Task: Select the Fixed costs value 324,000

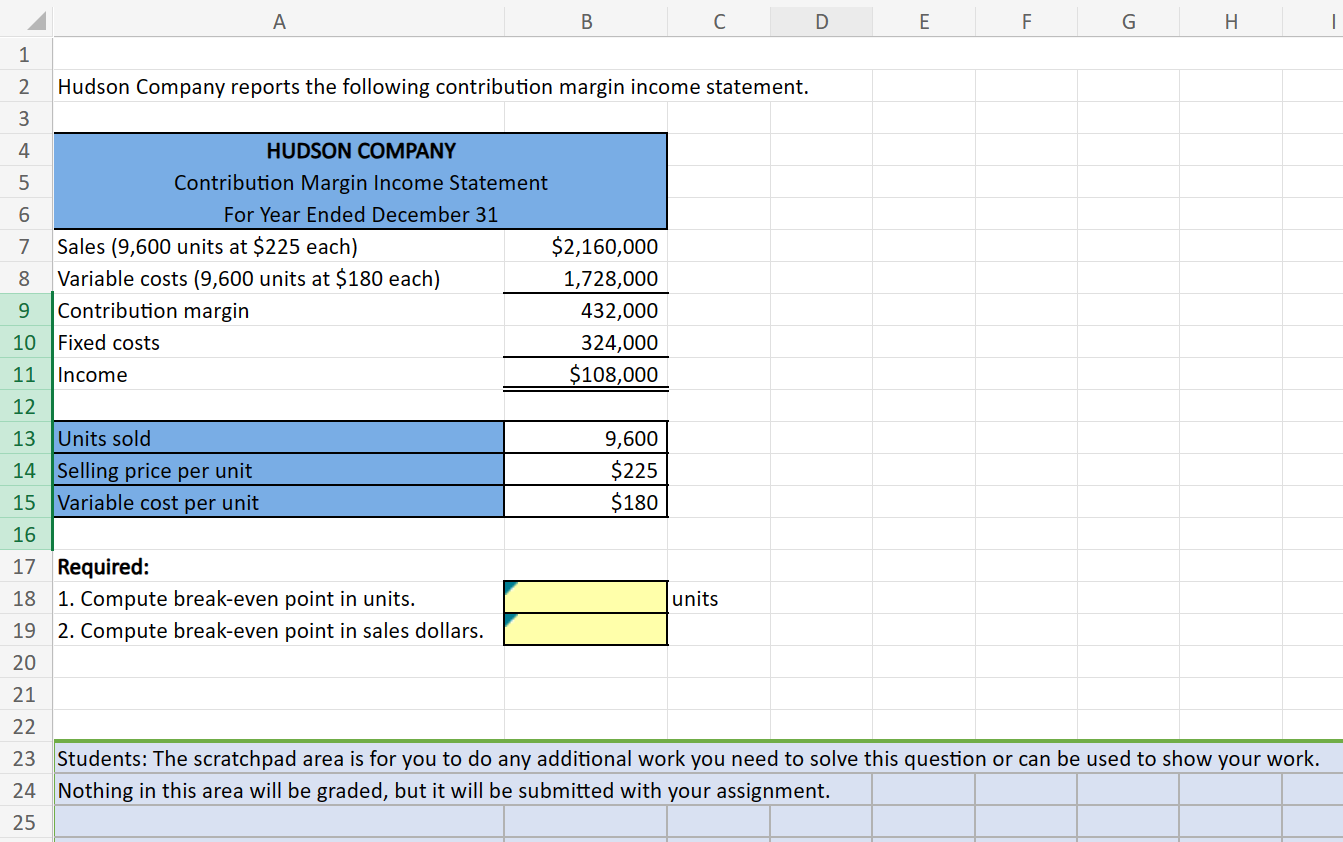Action: 586,342
